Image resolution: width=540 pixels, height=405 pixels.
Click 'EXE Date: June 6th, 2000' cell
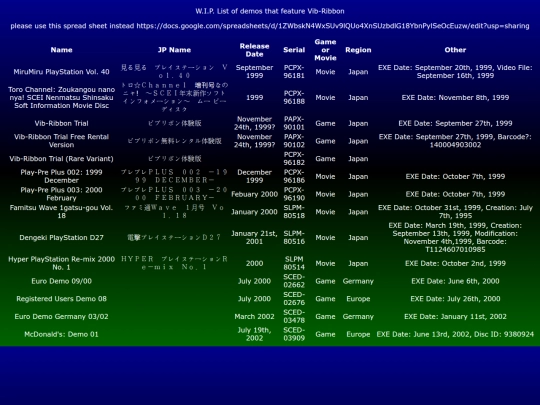point(455,281)
